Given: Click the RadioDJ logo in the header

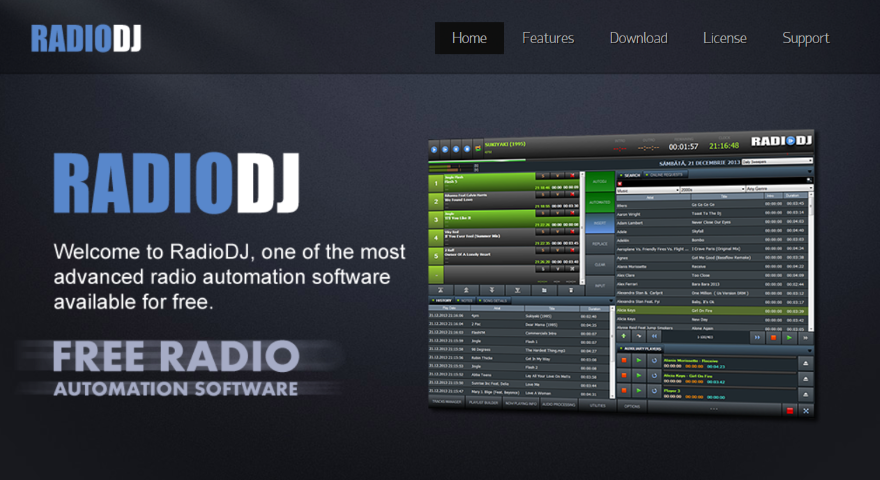Looking at the screenshot, I should pos(86,38).
